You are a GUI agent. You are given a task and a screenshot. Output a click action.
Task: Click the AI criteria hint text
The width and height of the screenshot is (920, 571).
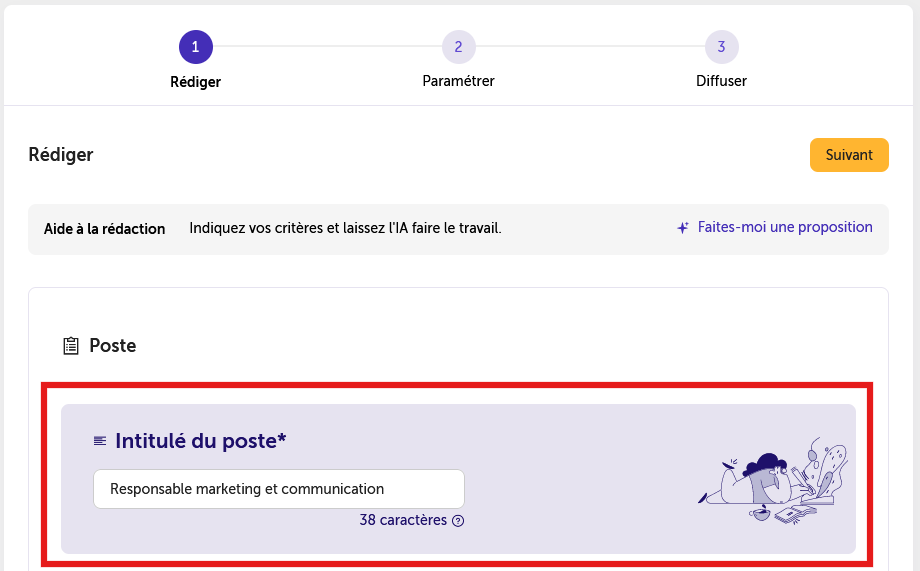pos(345,228)
